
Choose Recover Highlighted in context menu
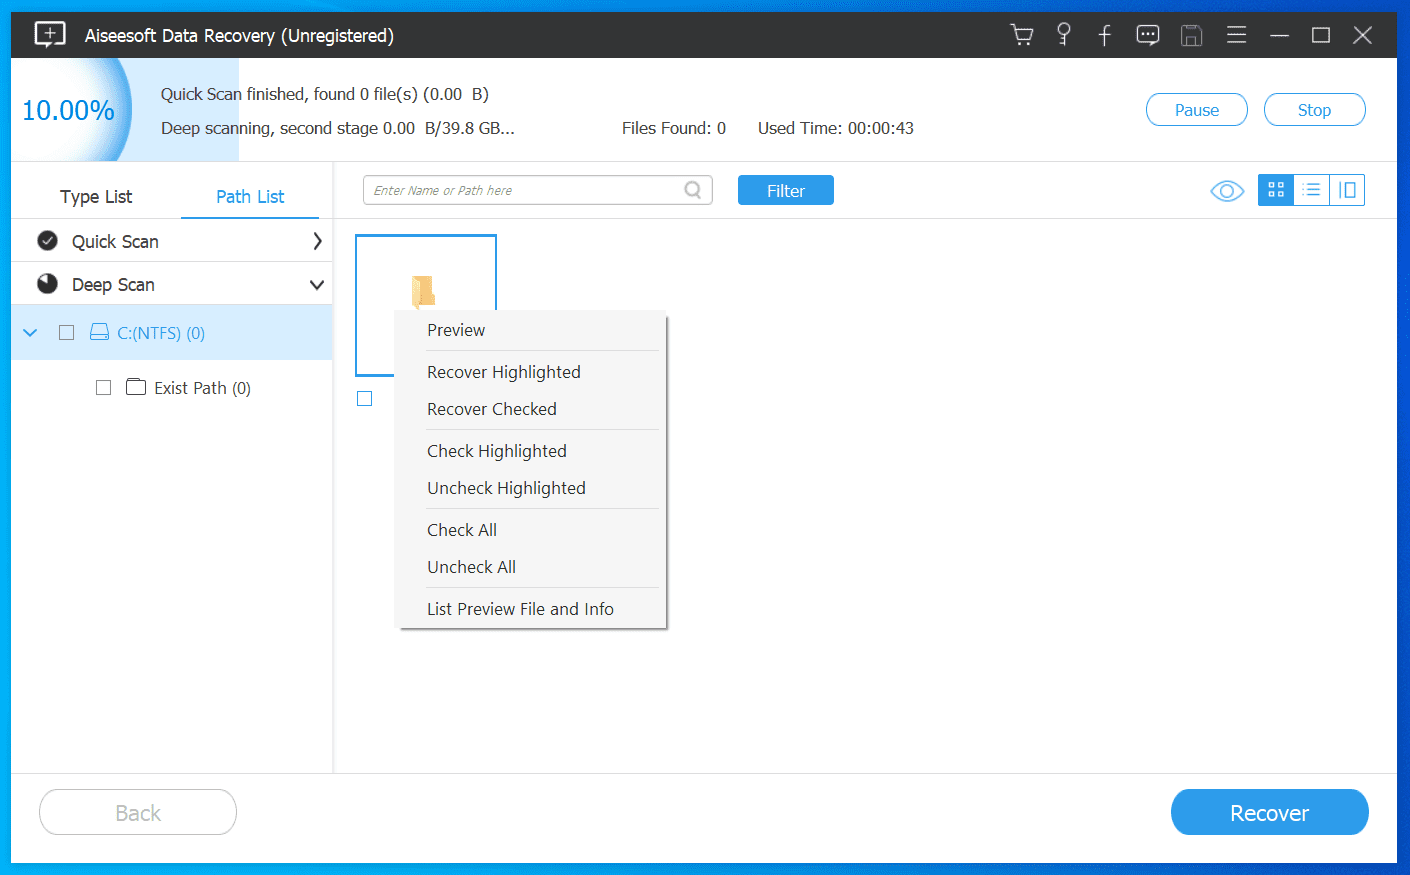(x=532, y=372)
